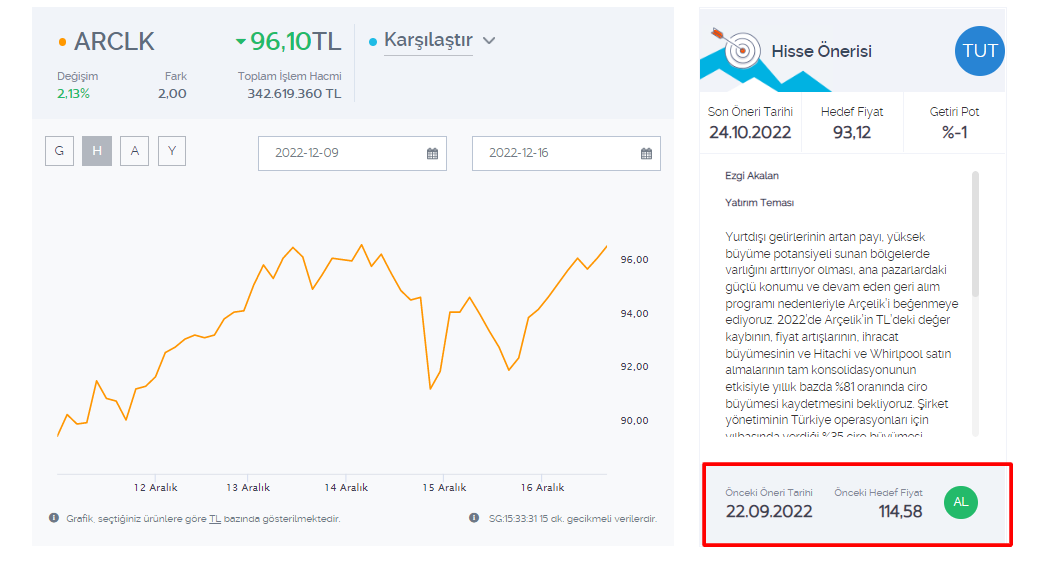This screenshot has height=565, width=1045.
Task: Click the price 96,10TL
Action: 295,41
